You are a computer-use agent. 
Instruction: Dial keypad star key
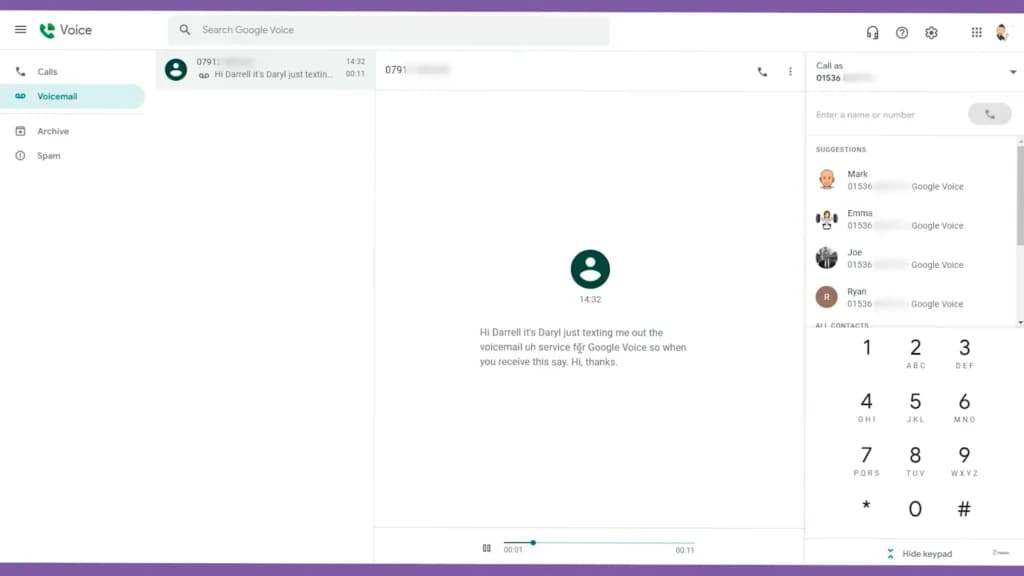click(x=866, y=507)
